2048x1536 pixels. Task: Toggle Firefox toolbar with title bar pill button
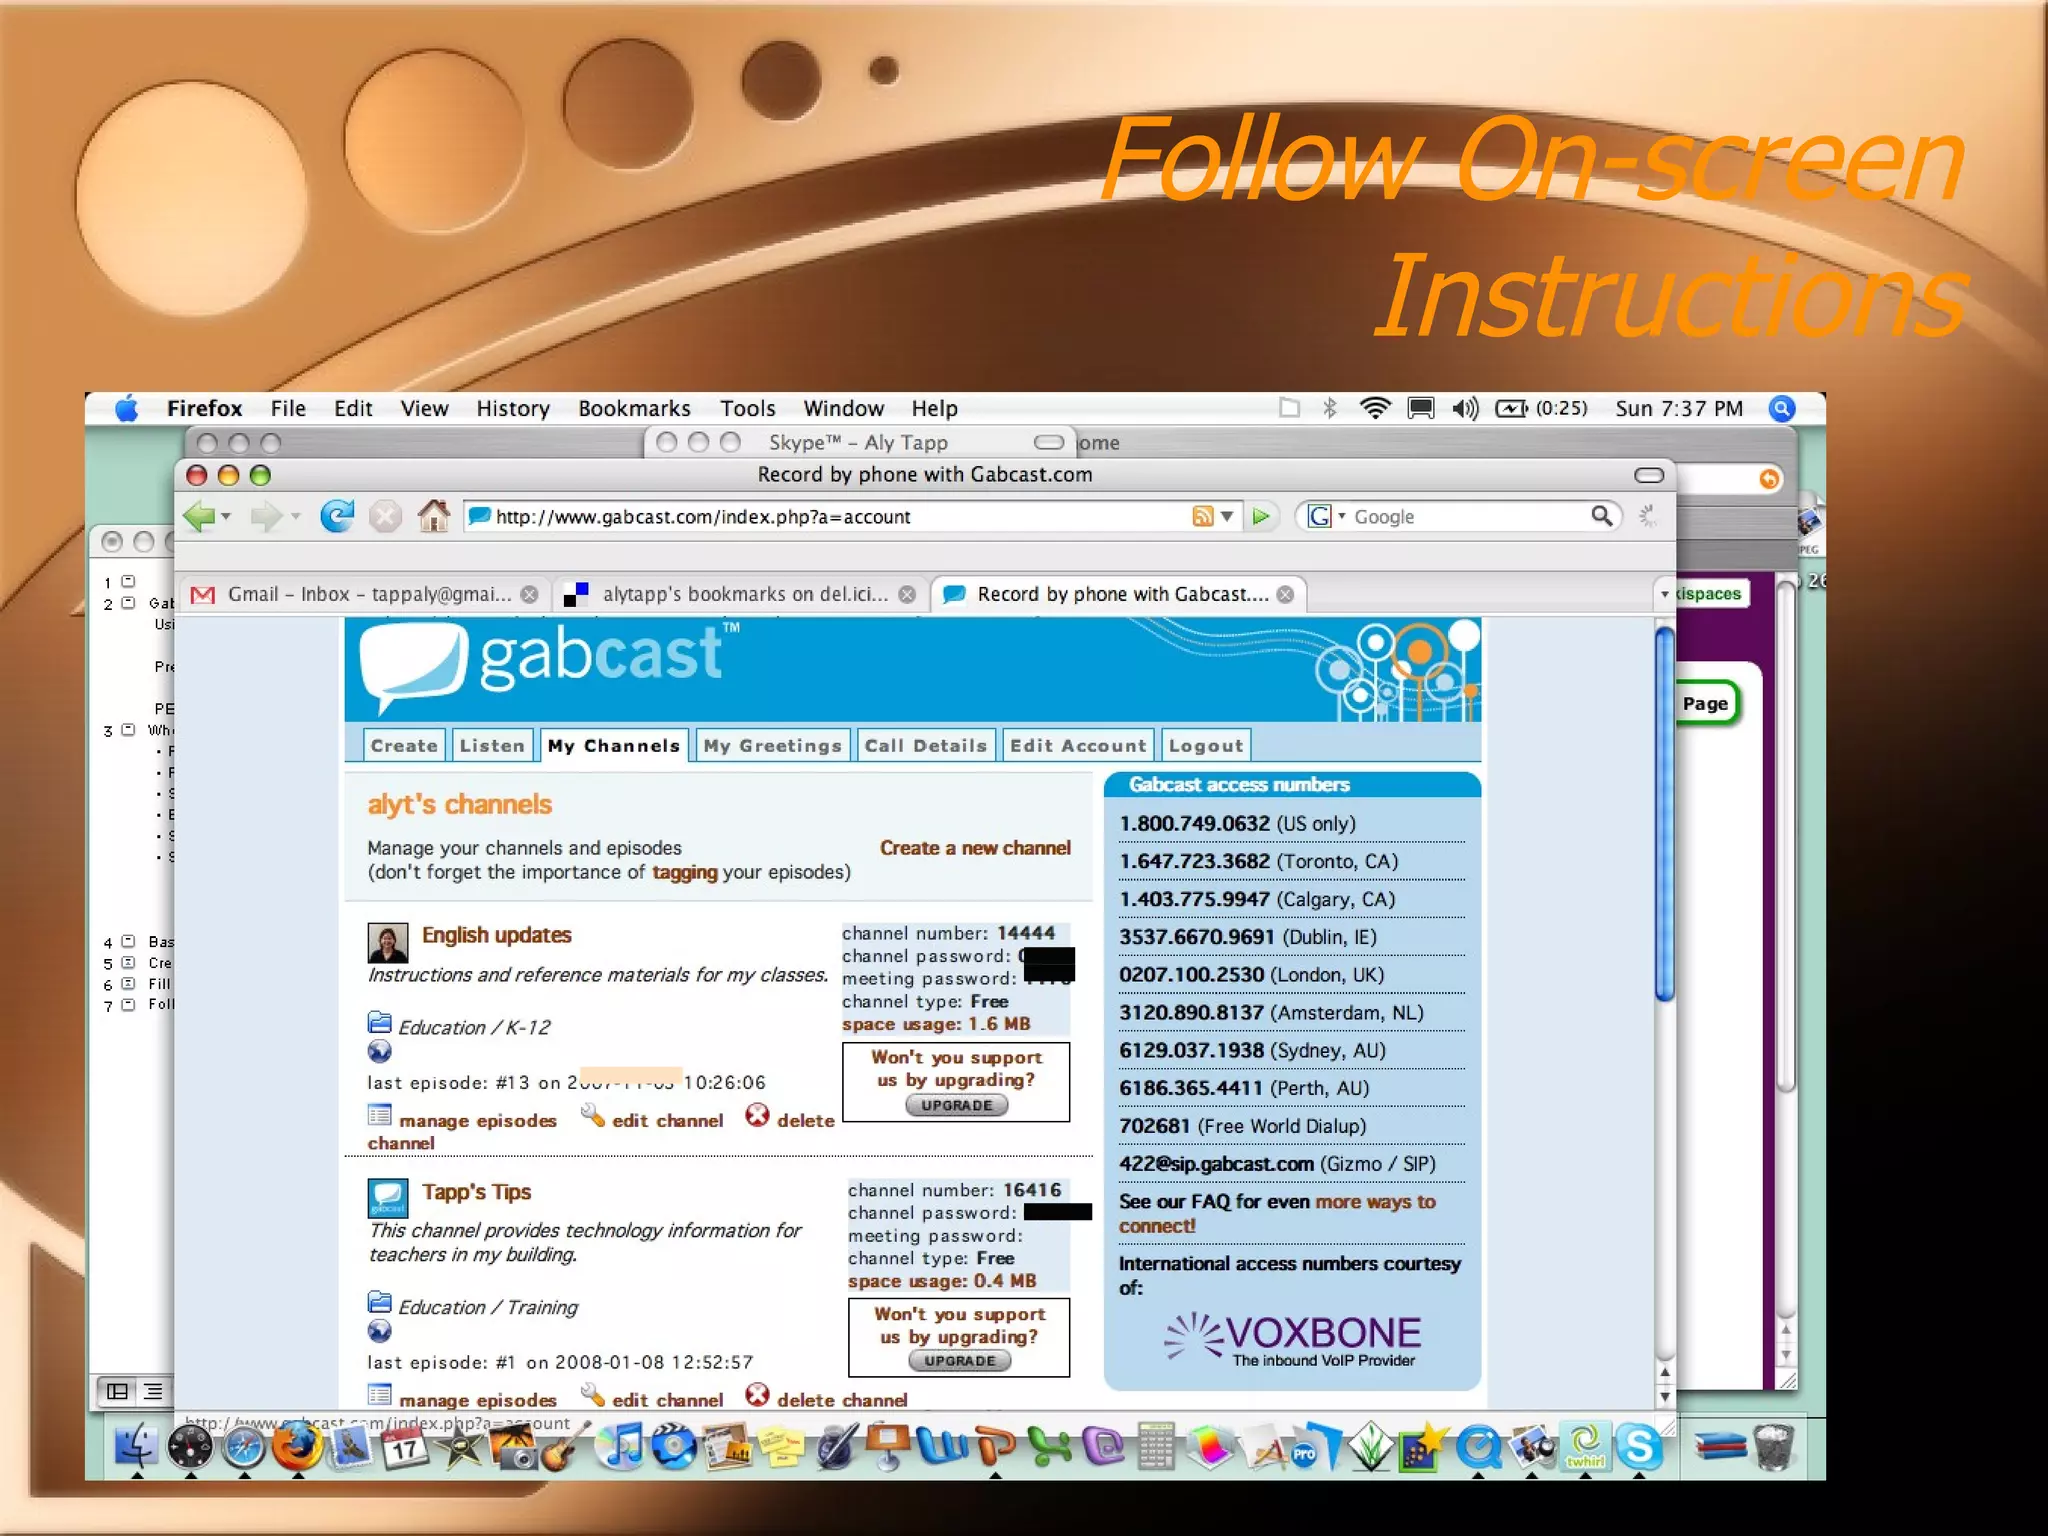point(1649,475)
